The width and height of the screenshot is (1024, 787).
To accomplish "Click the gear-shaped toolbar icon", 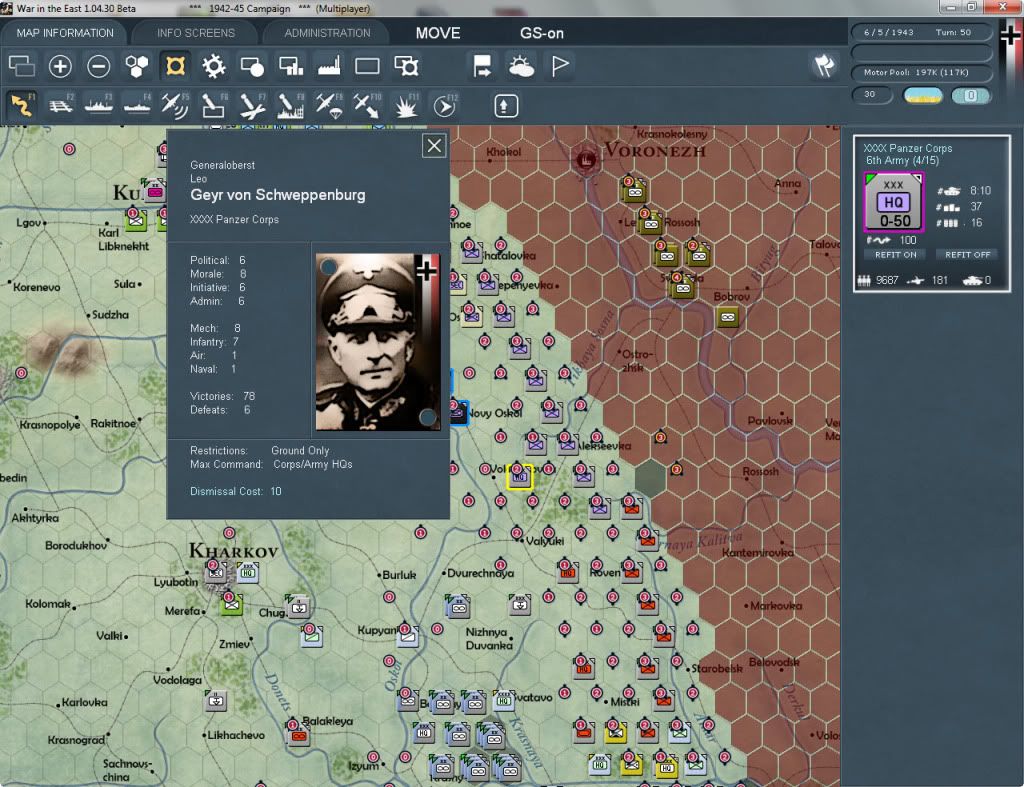I will (x=214, y=66).
